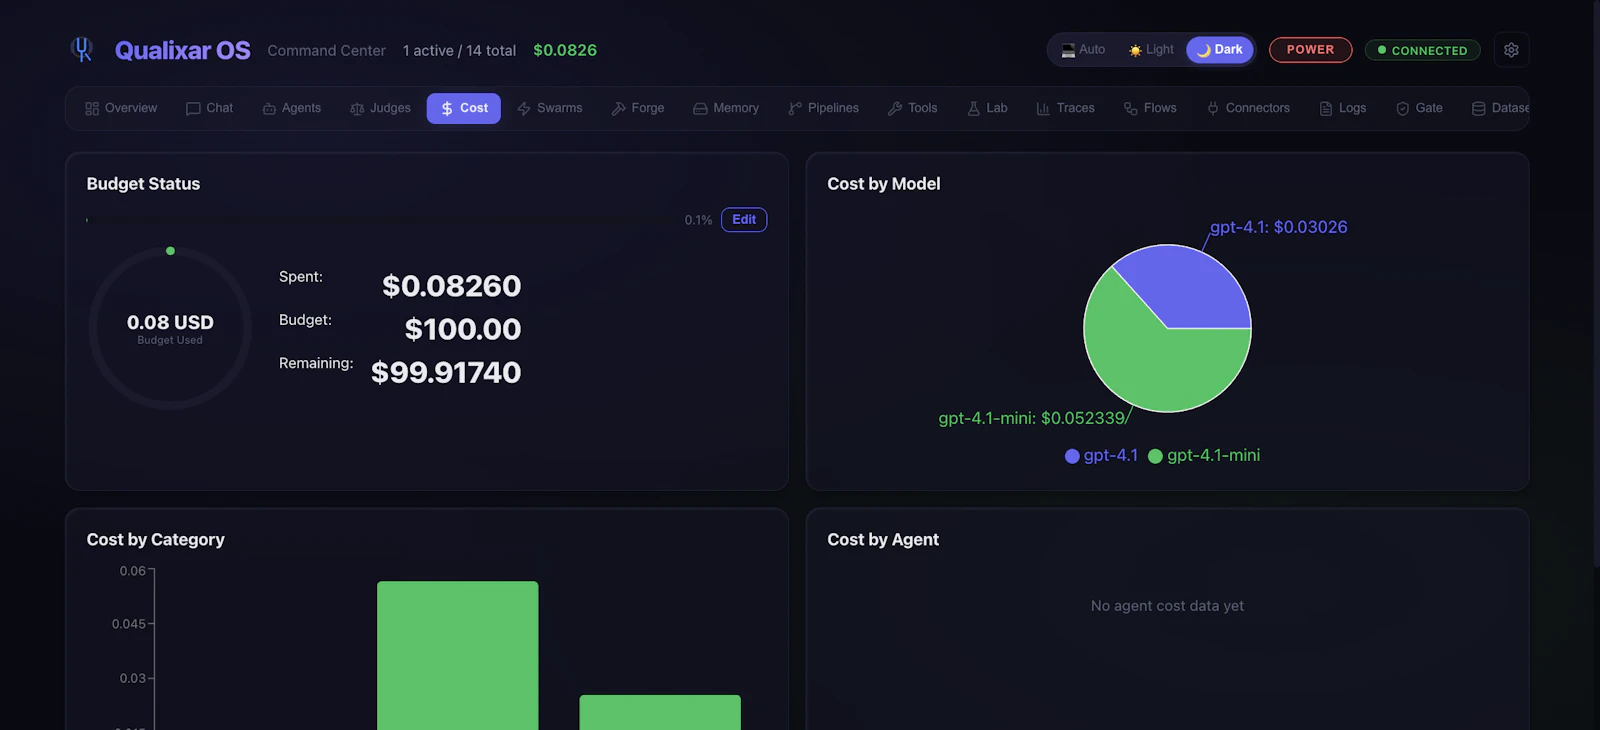Image resolution: width=1600 pixels, height=730 pixels.
Task: Click the gpt-4.1-mini legend swatch
Action: tap(1155, 456)
